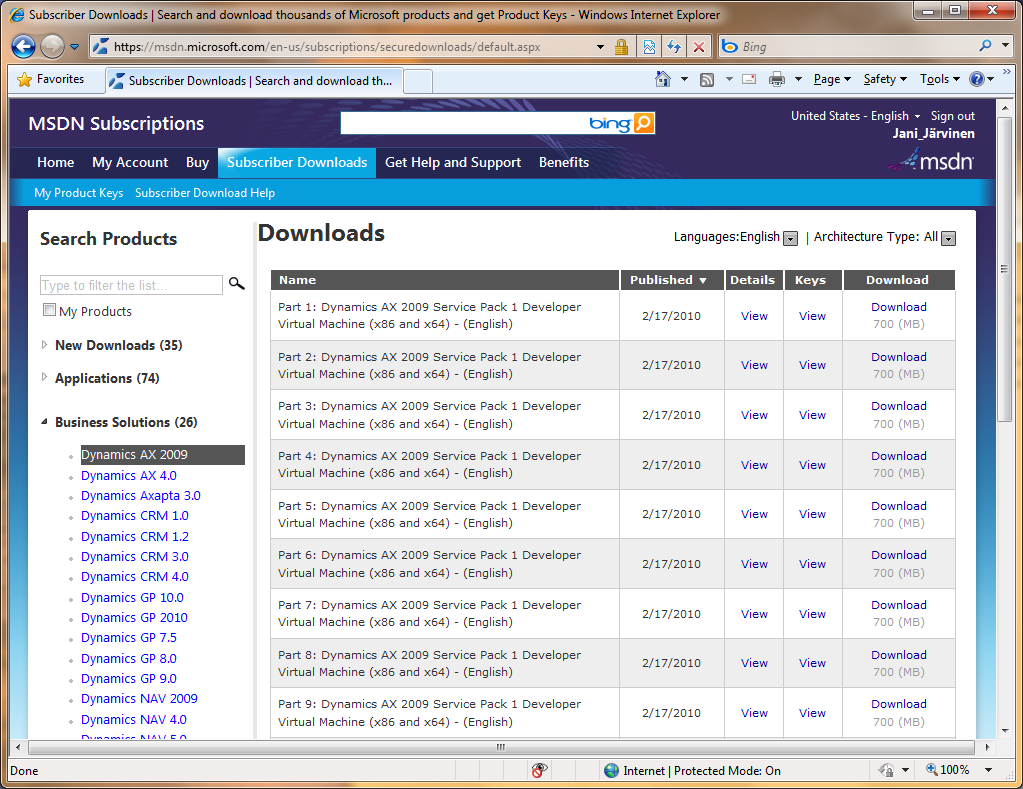Open the Safety menu

(885, 79)
